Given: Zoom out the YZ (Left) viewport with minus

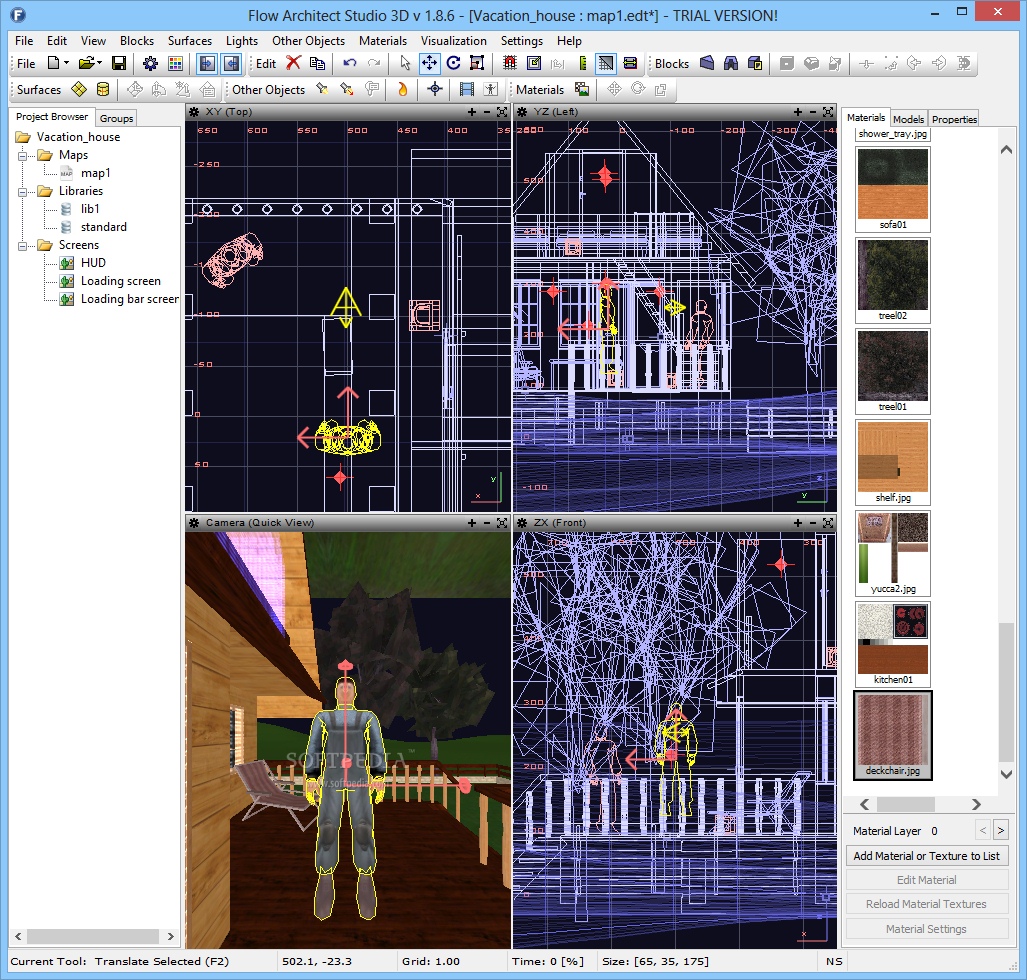Looking at the screenshot, I should [813, 112].
